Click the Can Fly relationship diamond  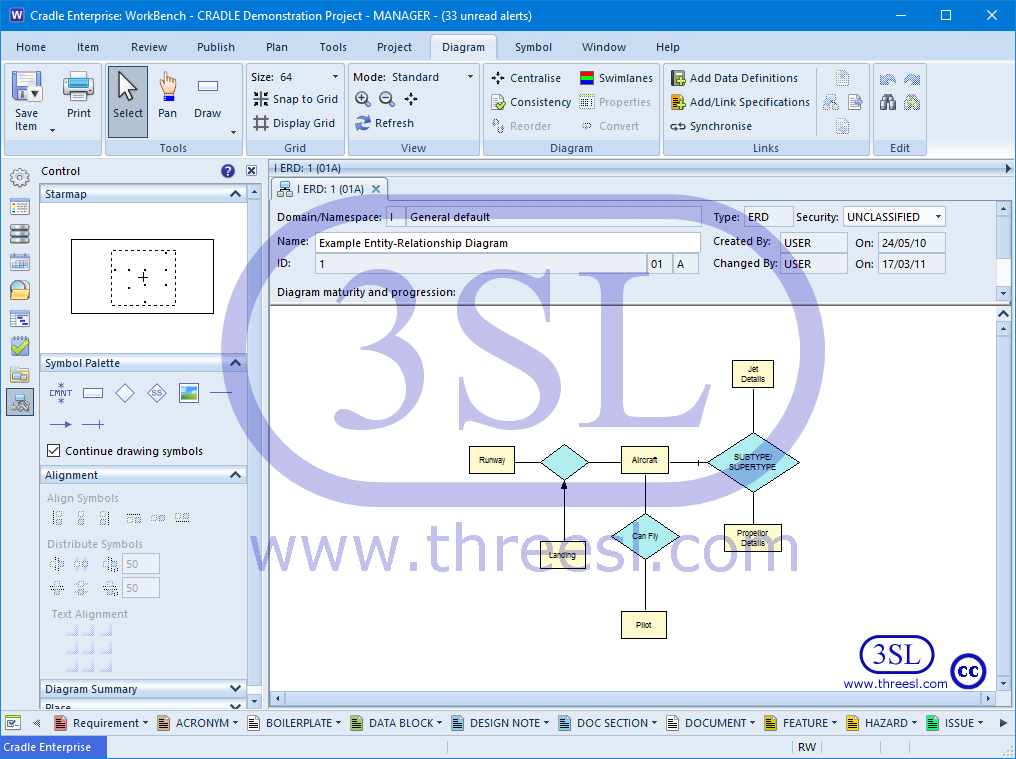coord(645,537)
